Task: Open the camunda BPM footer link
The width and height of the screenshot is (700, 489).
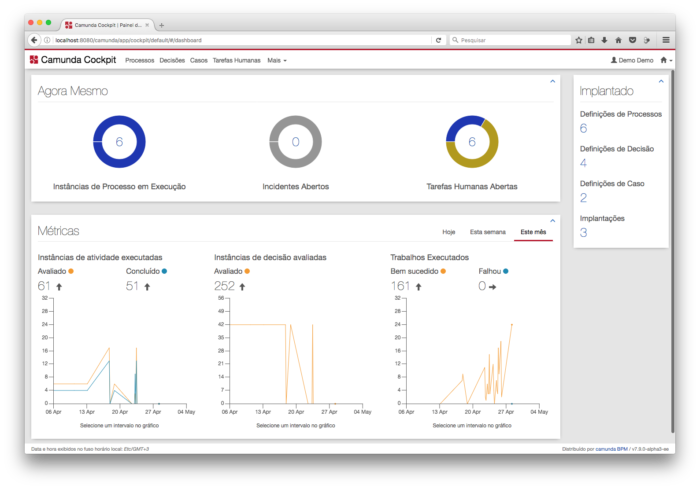Action: pos(611,449)
